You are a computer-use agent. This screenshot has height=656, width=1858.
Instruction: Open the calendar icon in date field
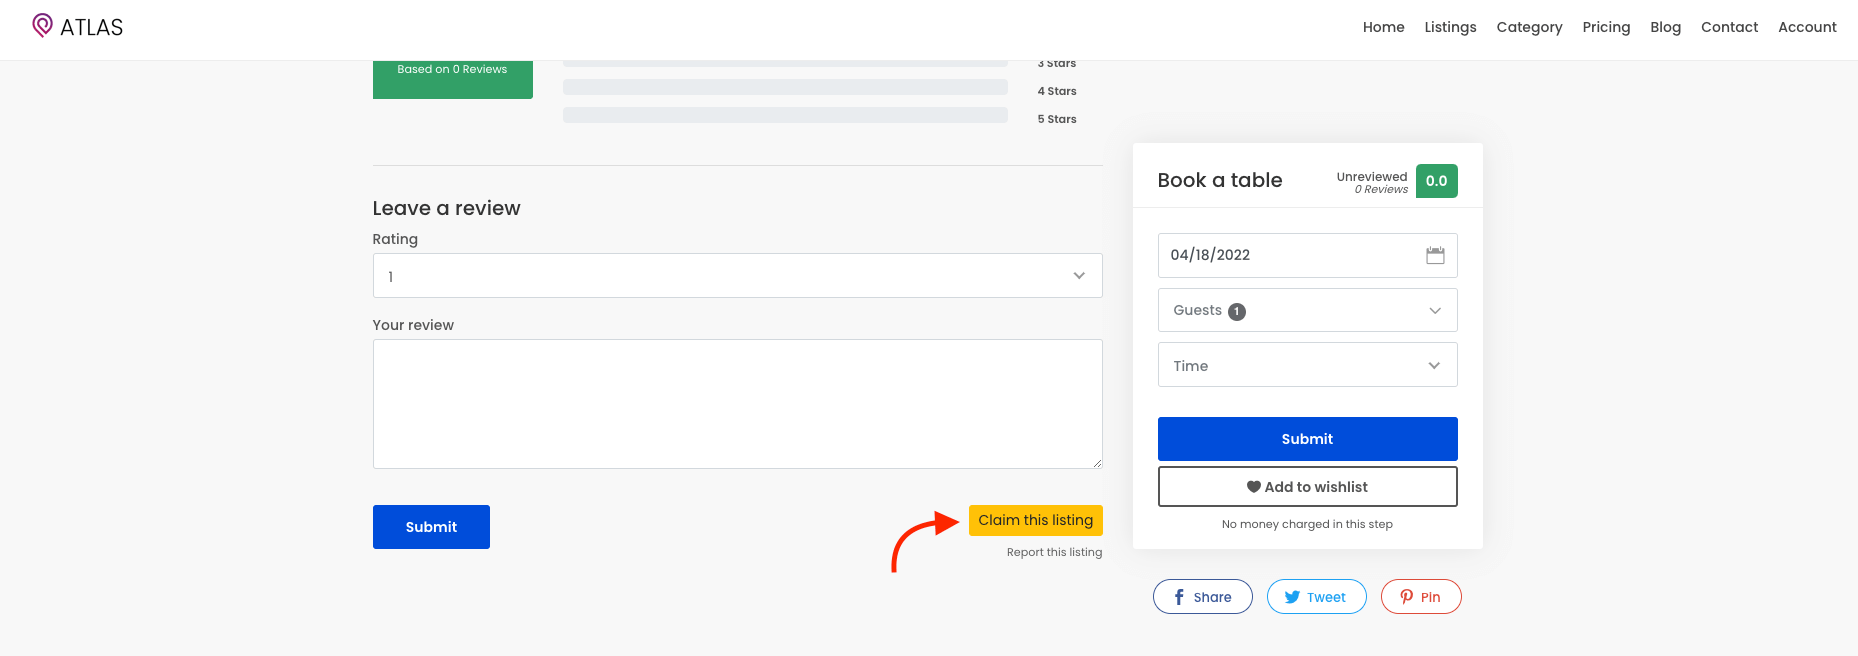point(1435,255)
